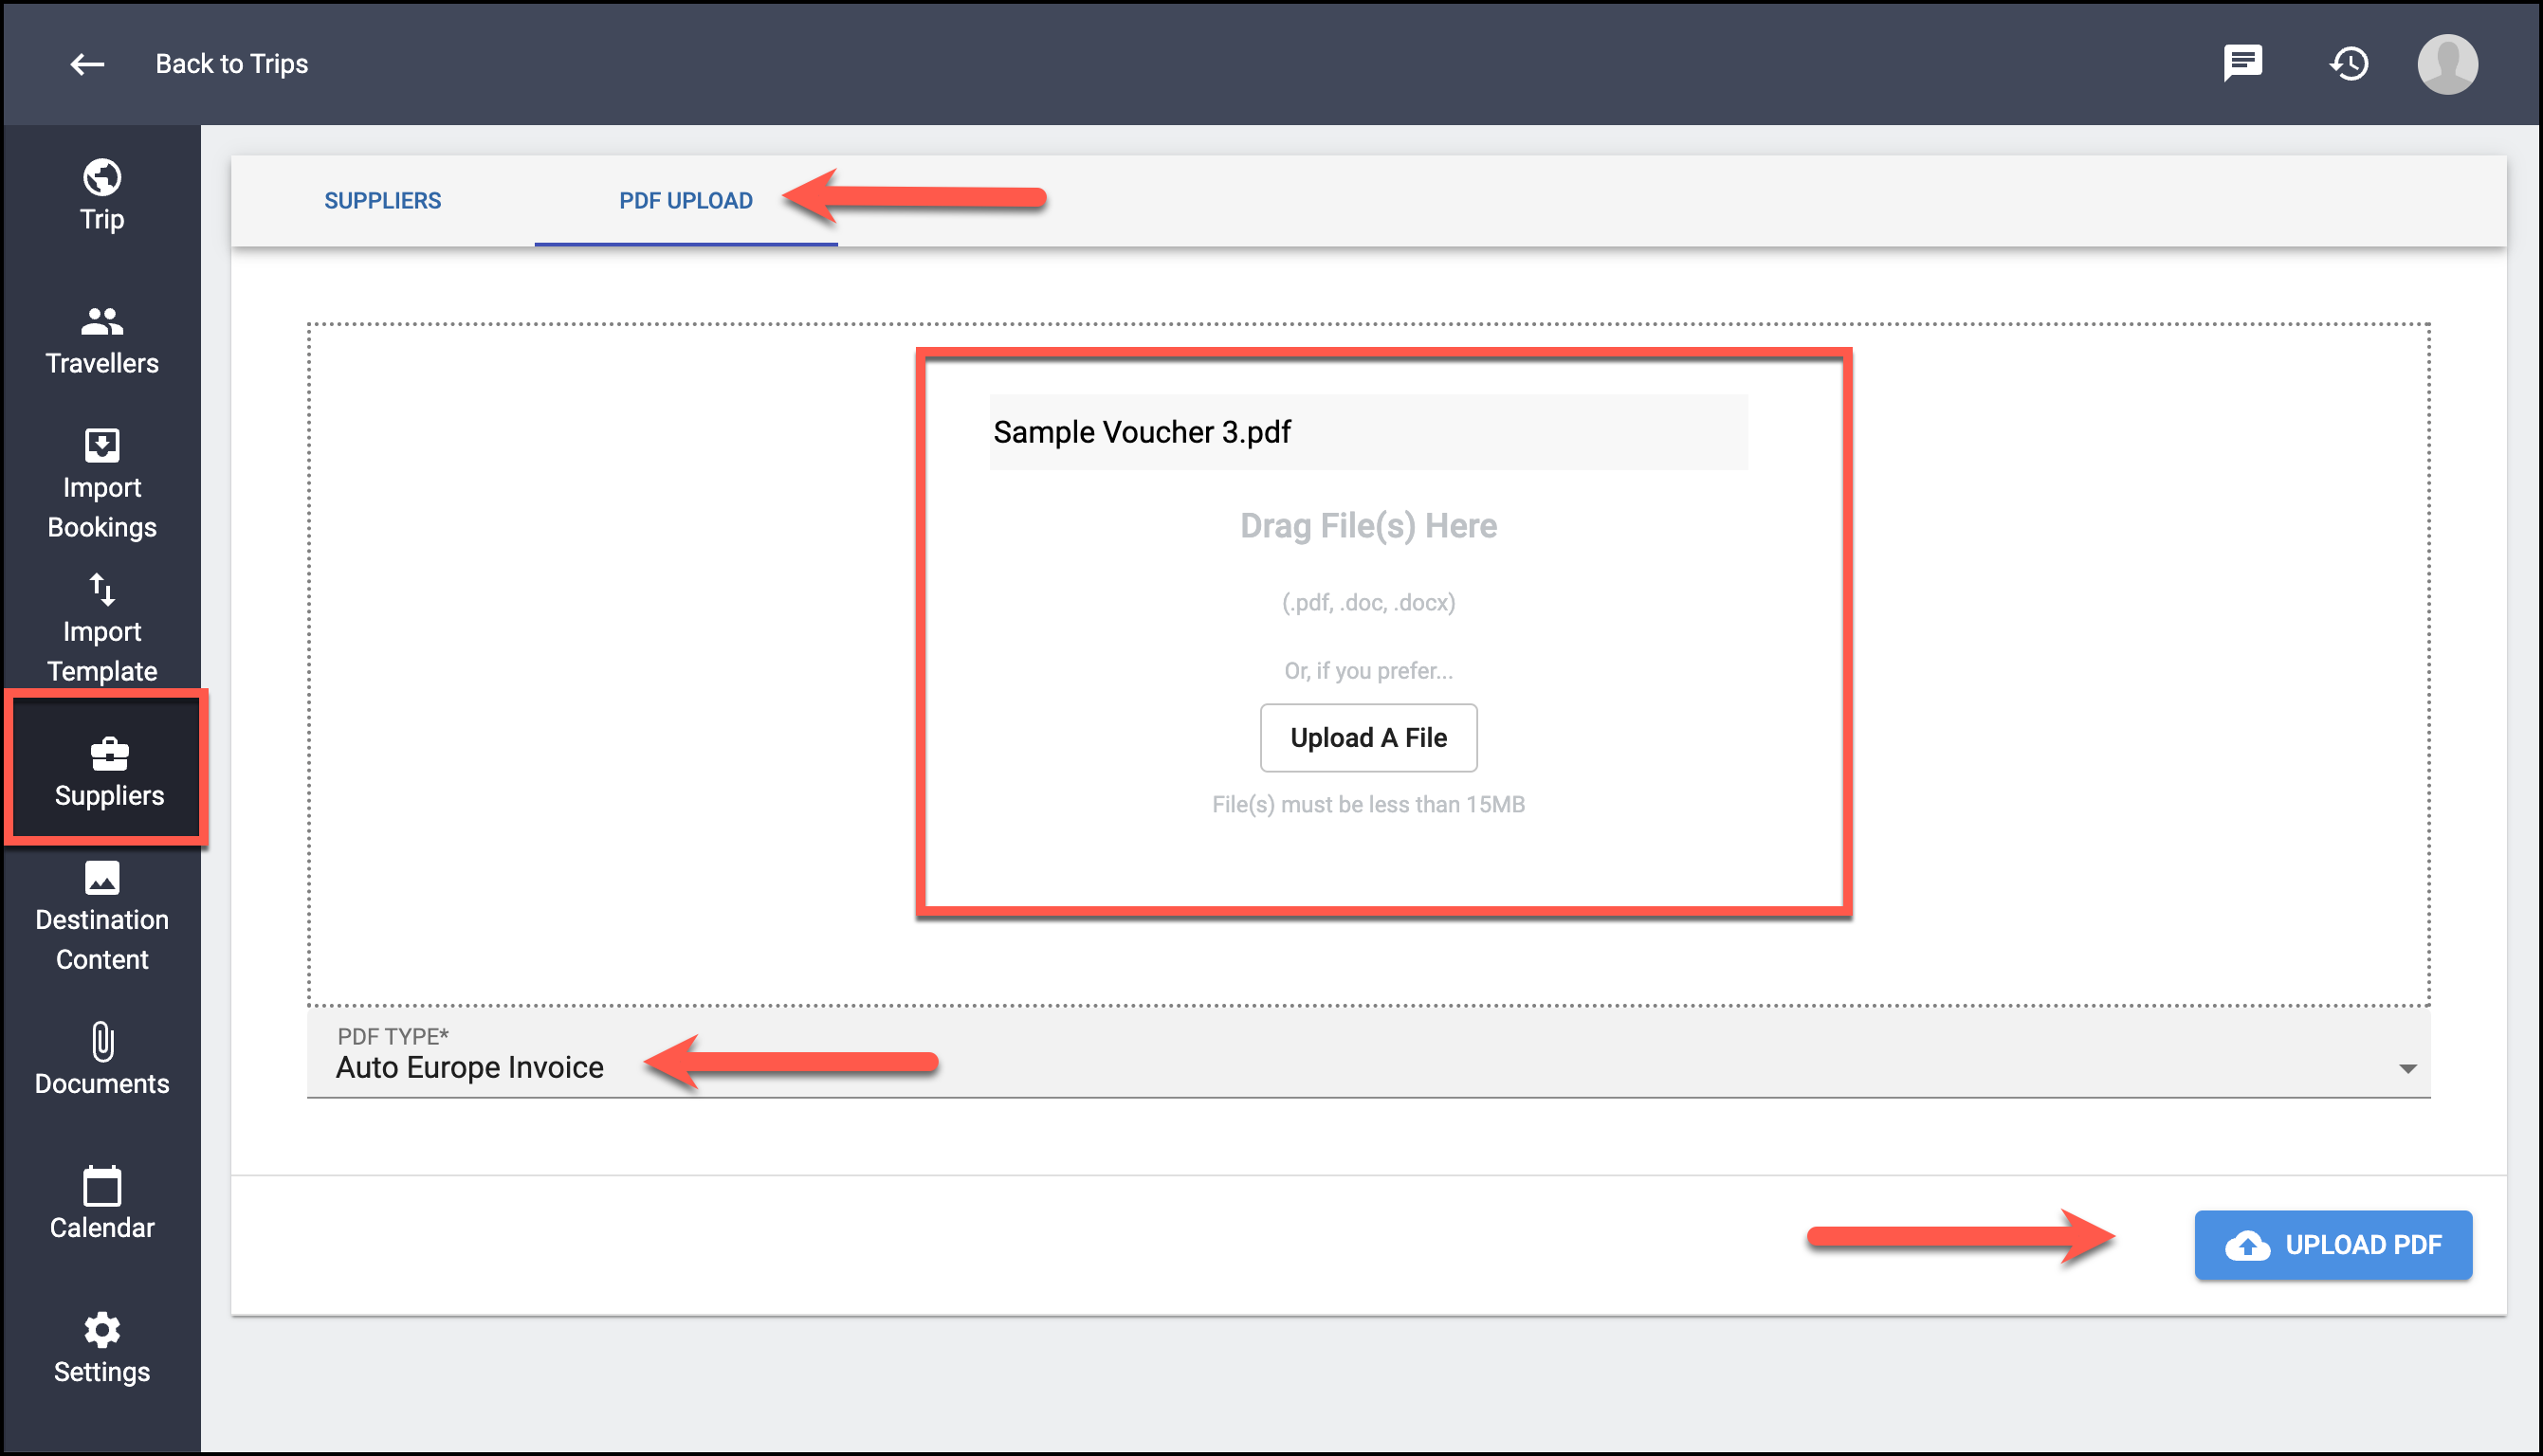Open the Settings gear sidebar item

[102, 1348]
